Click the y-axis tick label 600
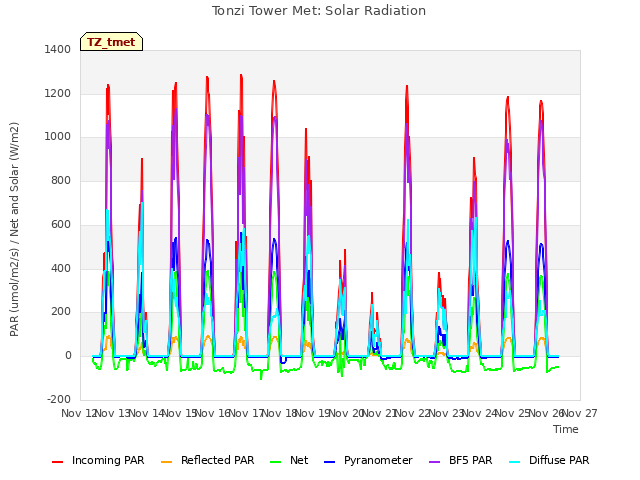This screenshot has width=640, height=480. point(61,224)
